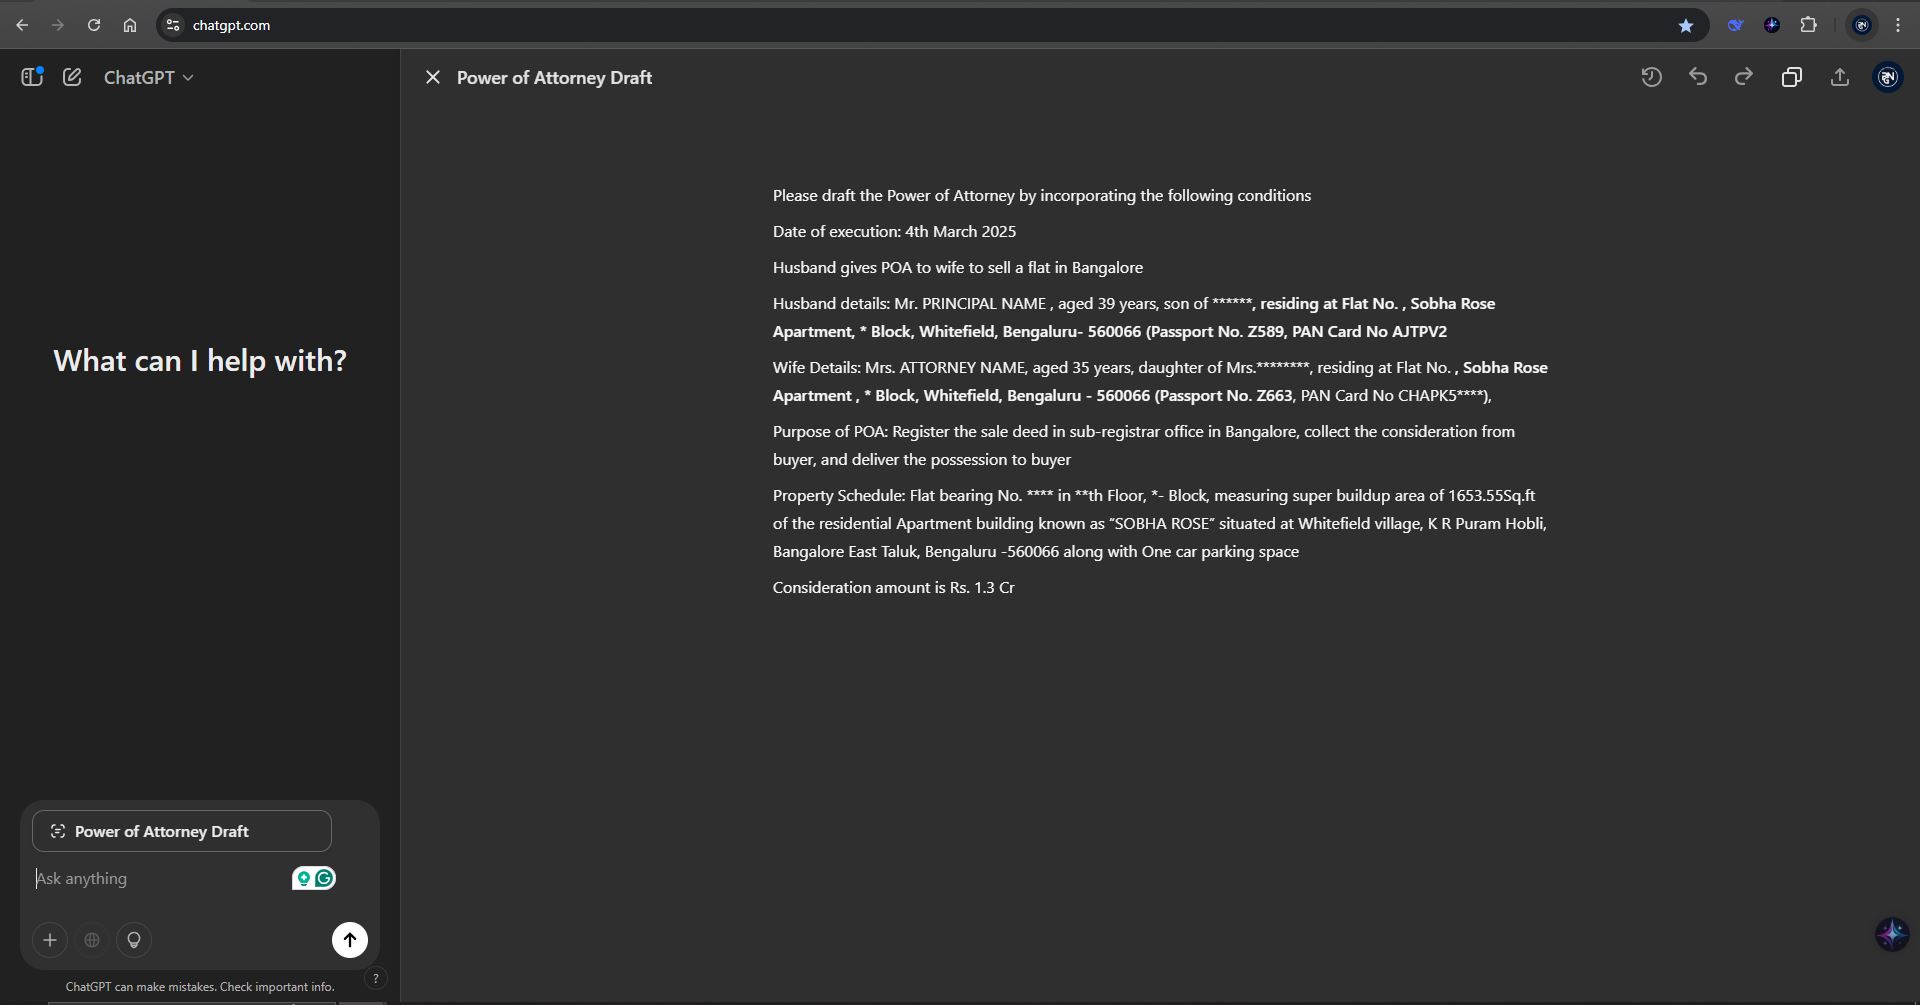Show canvas version history

(x=1651, y=77)
